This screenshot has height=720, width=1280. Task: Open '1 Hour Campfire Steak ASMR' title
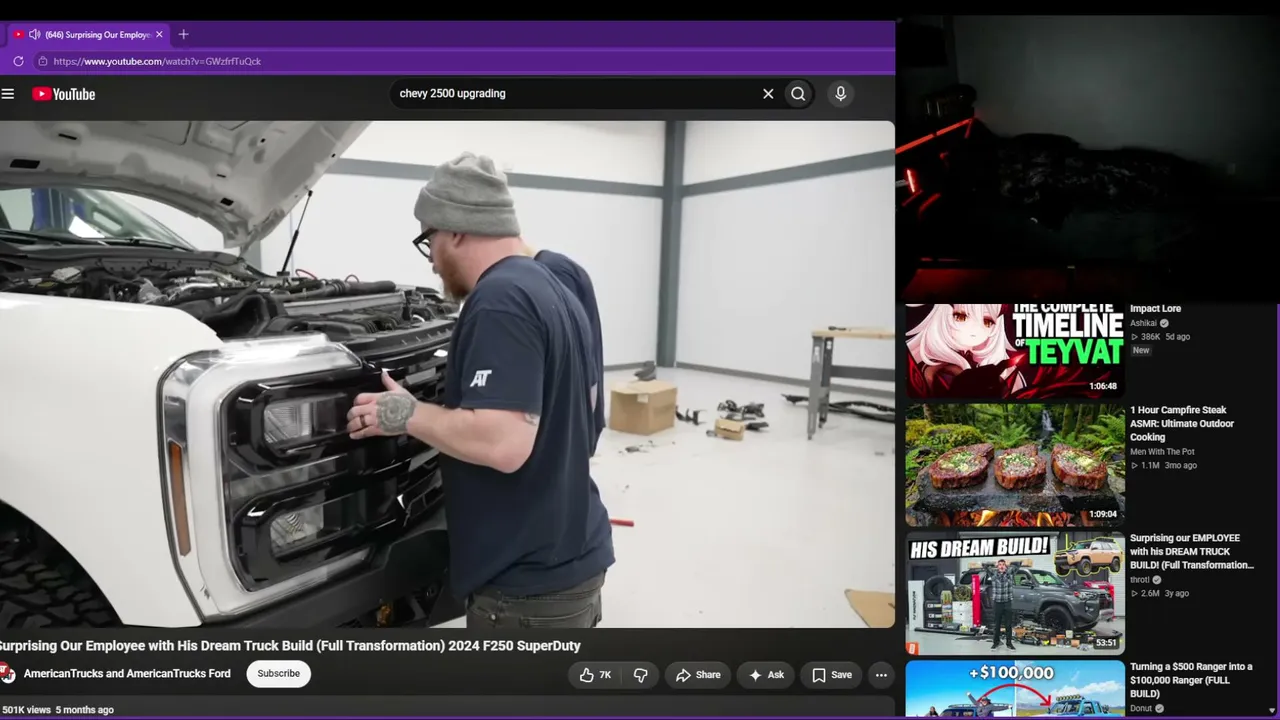pos(1182,424)
